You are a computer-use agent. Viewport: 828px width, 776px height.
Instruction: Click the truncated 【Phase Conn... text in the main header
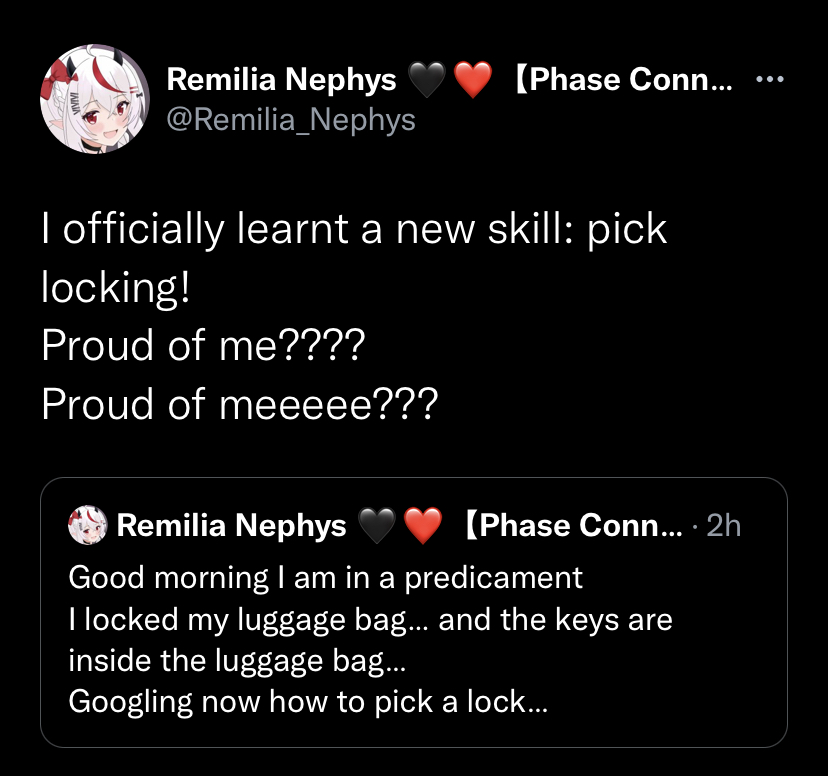[622, 79]
